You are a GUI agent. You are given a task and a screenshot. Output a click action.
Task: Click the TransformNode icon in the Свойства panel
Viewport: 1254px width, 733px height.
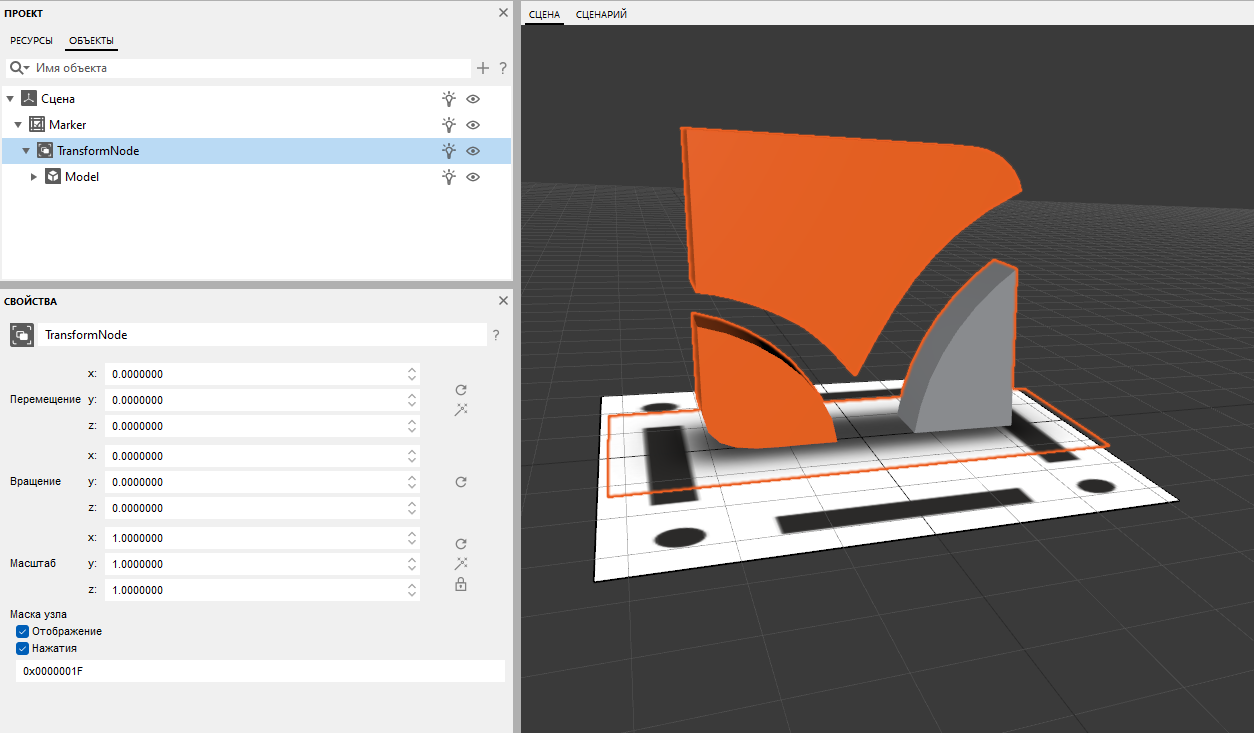[21, 334]
